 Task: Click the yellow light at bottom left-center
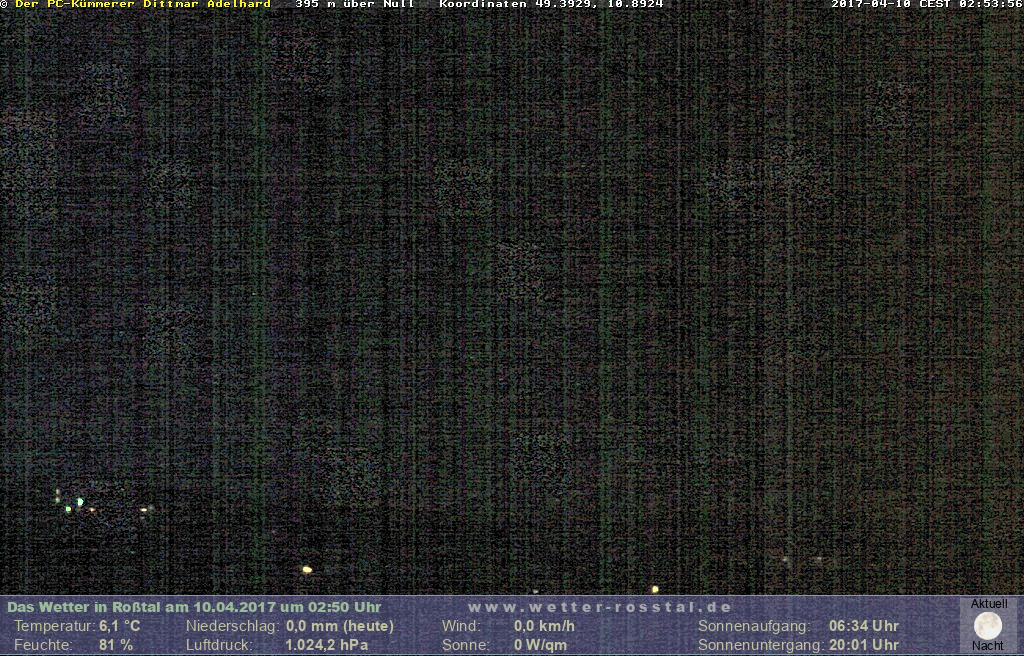tap(307, 569)
